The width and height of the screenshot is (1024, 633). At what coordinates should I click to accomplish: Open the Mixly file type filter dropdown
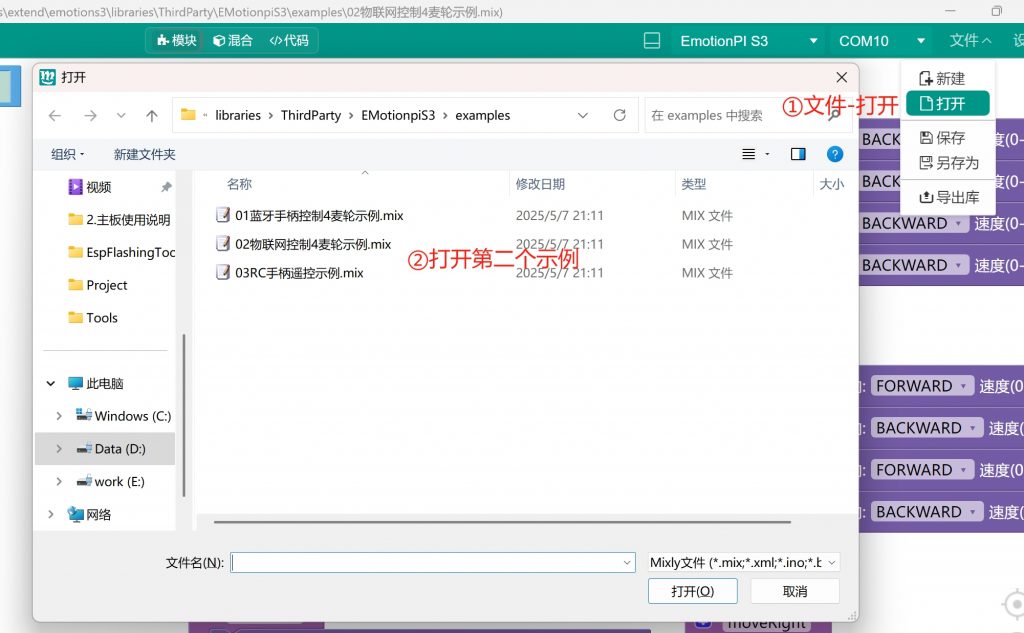[x=743, y=563]
